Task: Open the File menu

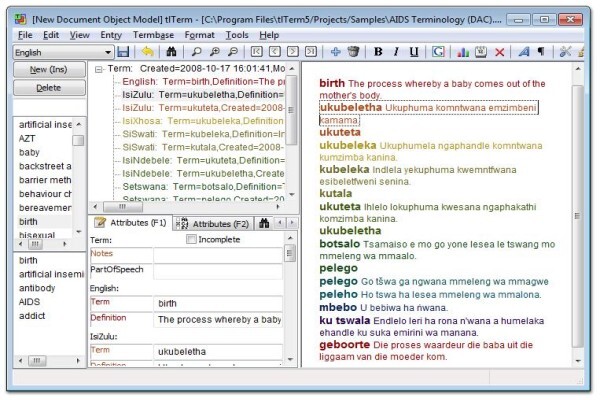Action: click(25, 35)
